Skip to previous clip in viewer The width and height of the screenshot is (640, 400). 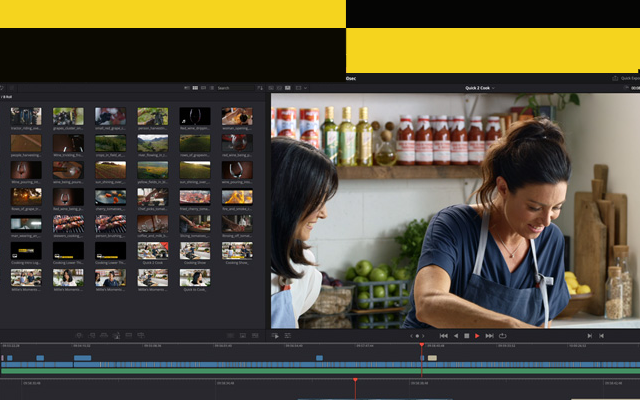pos(589,336)
